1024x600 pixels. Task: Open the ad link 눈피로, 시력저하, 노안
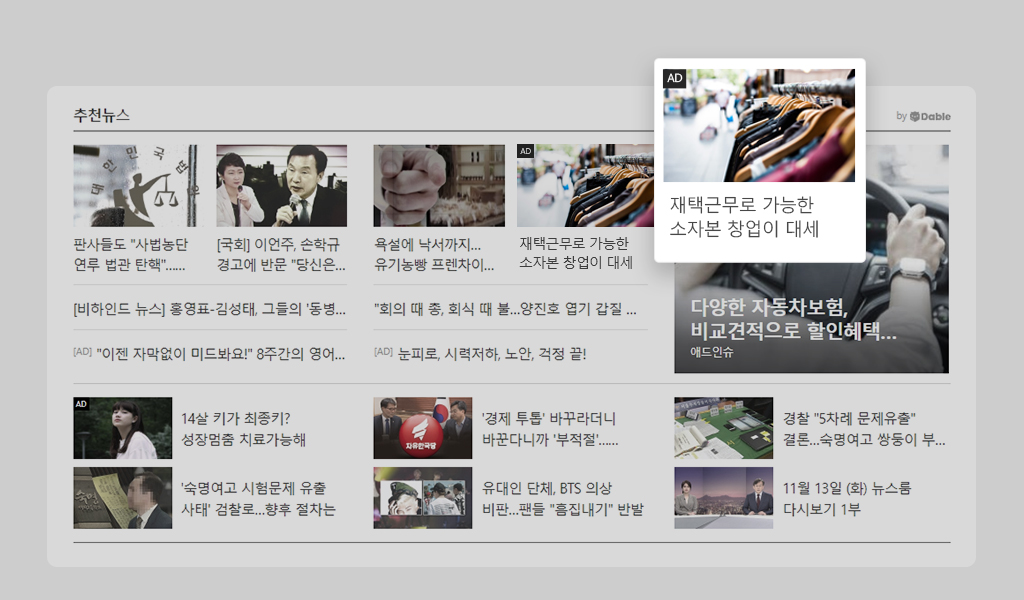[481, 353]
